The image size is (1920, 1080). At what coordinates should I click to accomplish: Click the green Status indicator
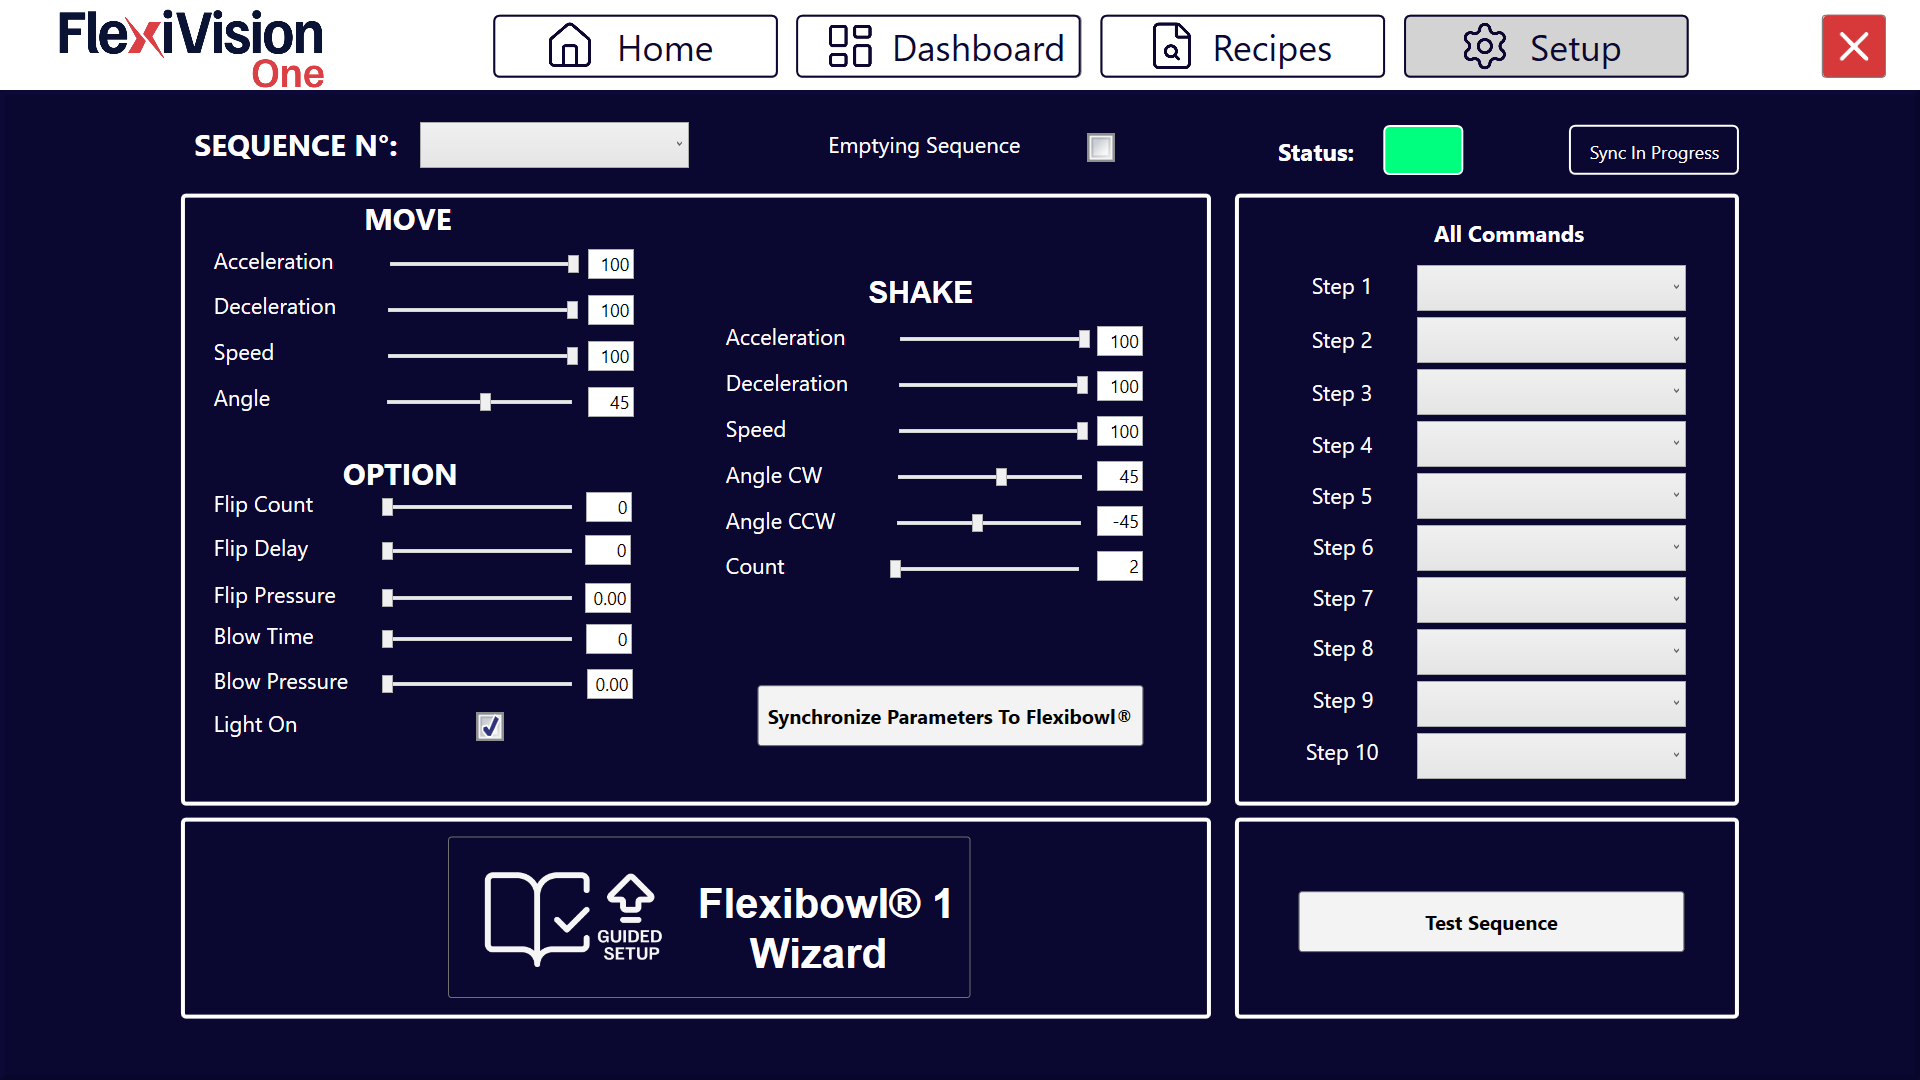pos(1423,150)
